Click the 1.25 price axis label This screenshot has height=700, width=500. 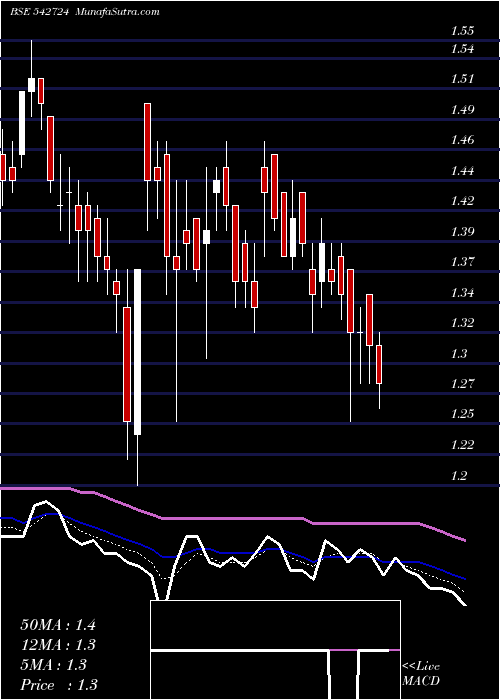(x=462, y=414)
